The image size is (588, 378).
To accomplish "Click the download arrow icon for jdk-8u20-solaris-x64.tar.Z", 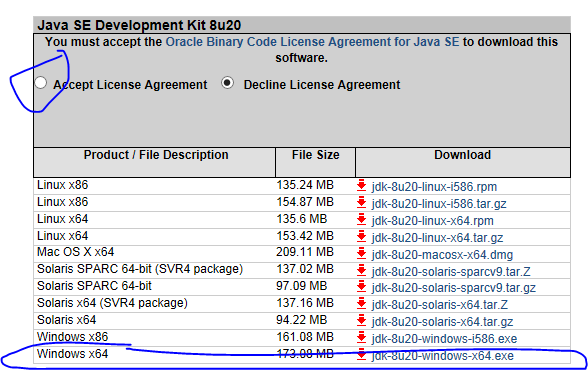I will click(362, 304).
